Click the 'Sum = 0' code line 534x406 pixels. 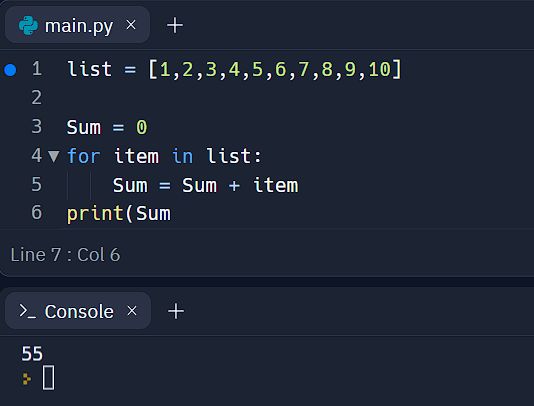click(107, 127)
